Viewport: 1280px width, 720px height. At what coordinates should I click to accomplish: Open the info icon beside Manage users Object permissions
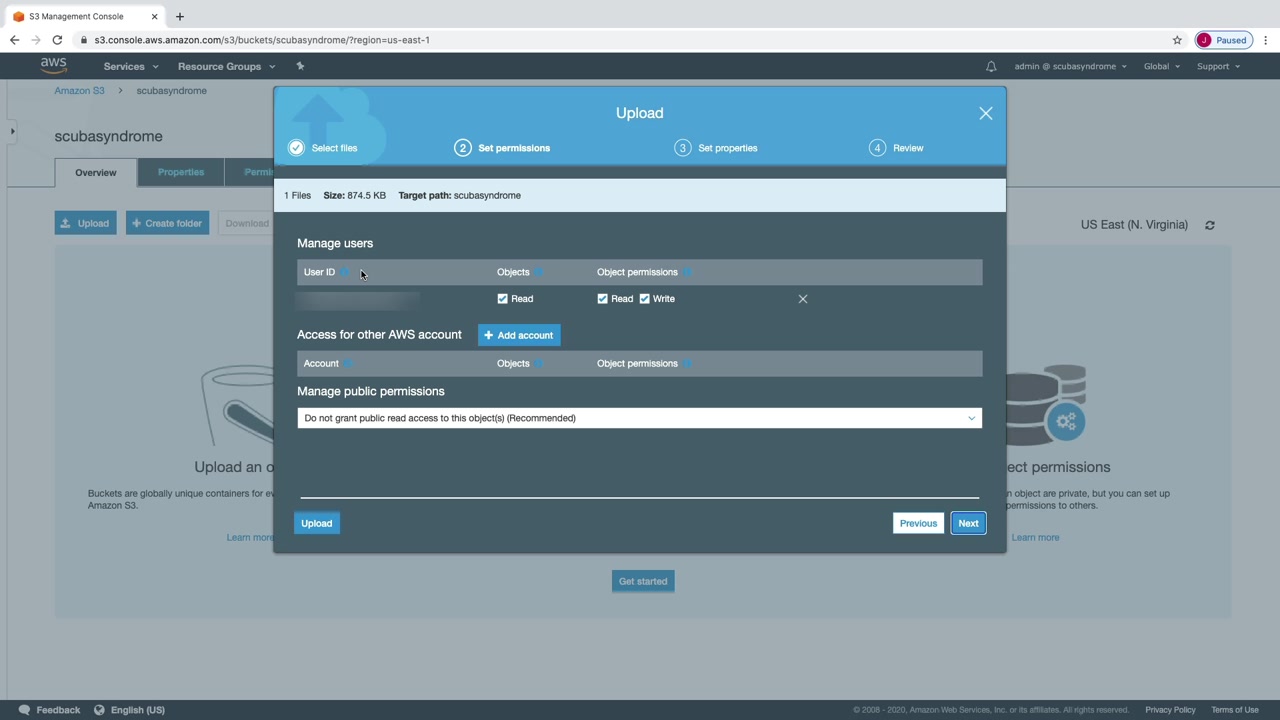[687, 272]
